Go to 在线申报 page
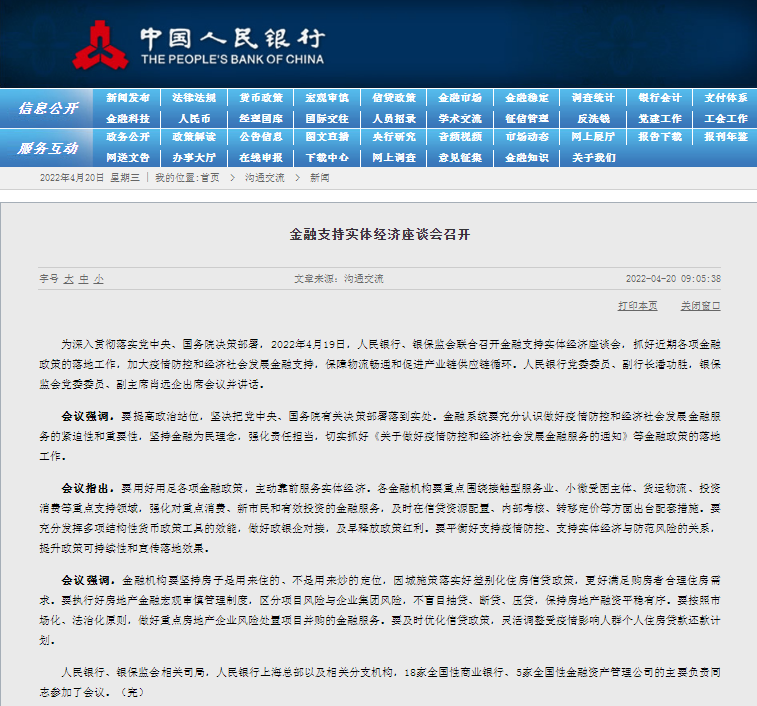The image size is (757, 706). point(261,158)
